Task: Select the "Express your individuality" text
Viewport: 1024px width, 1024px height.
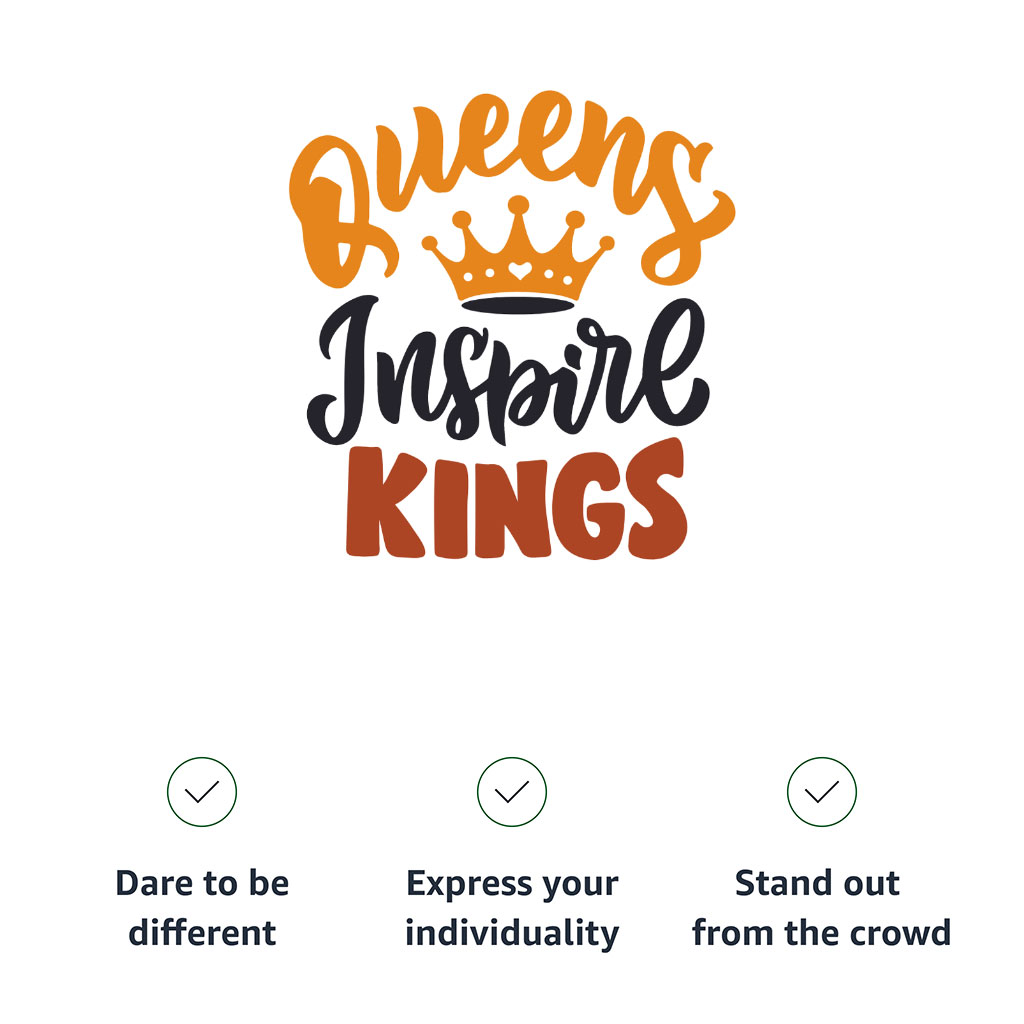Action: click(512, 908)
